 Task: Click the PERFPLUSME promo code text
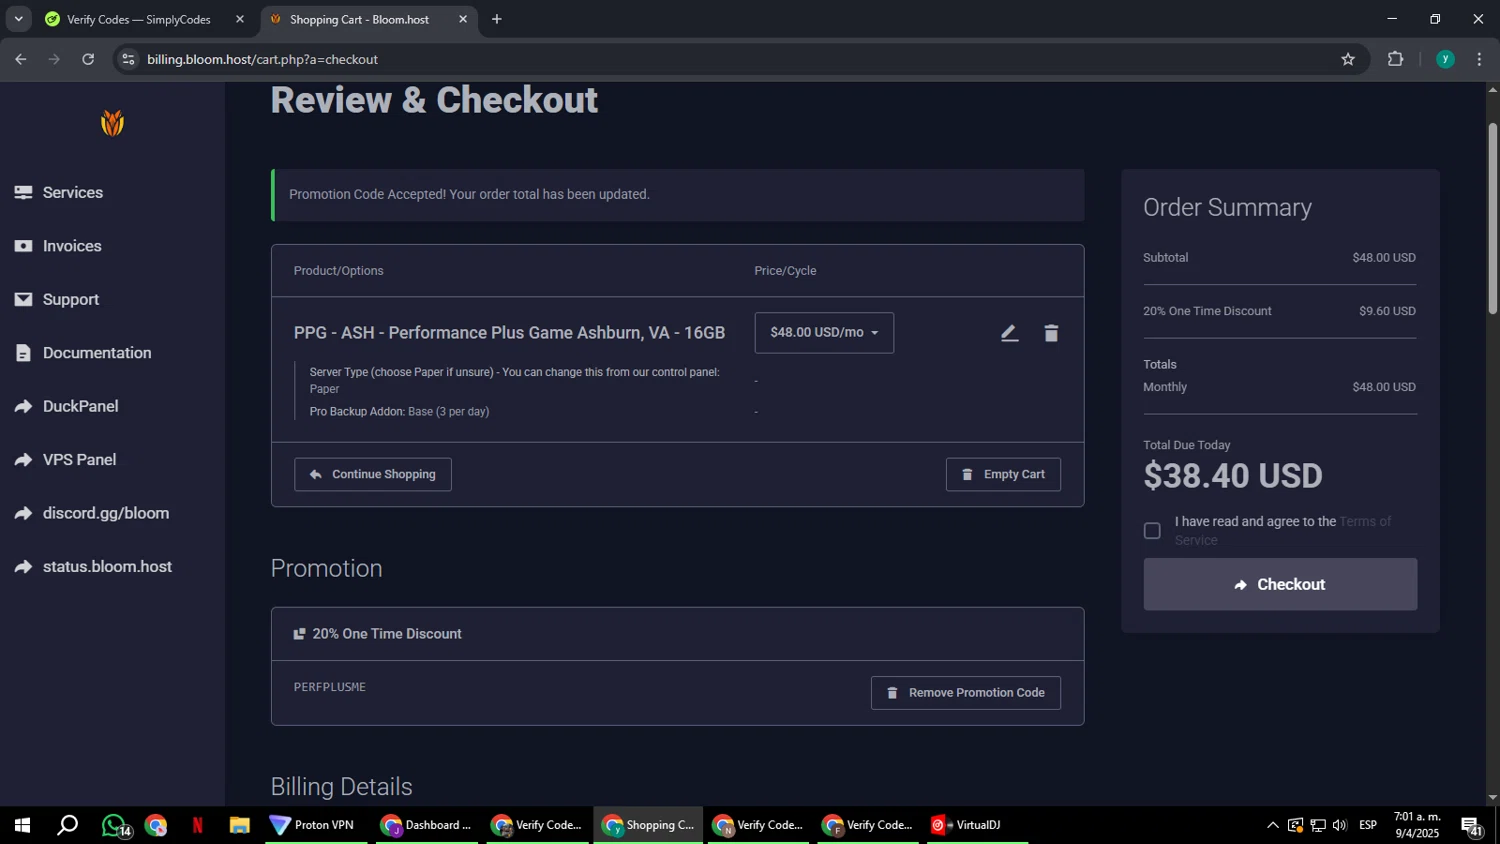pos(330,688)
